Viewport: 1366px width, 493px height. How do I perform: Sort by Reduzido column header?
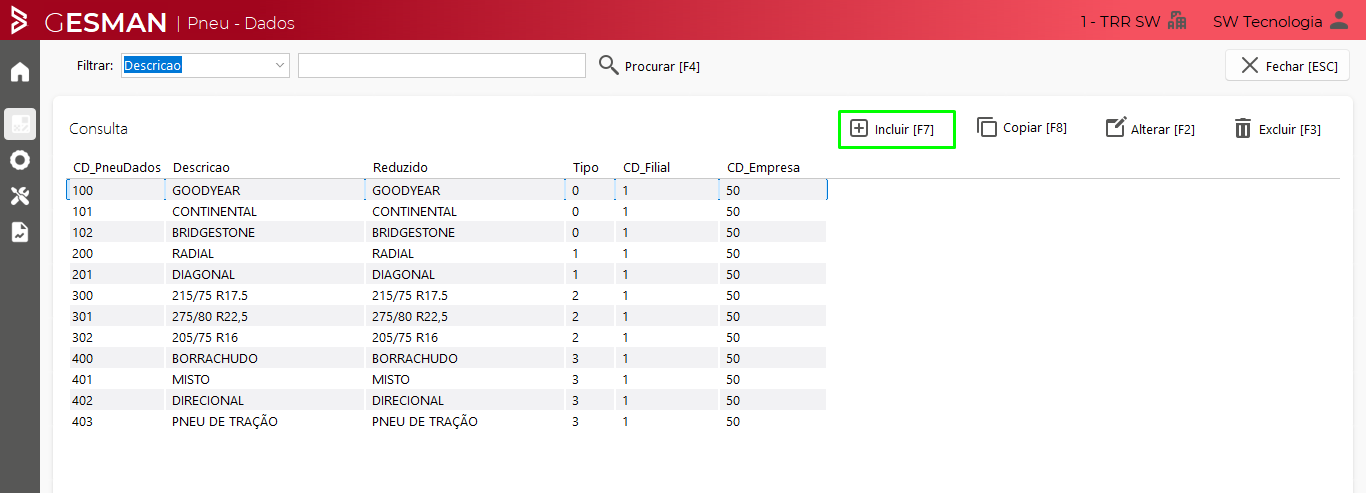400,168
